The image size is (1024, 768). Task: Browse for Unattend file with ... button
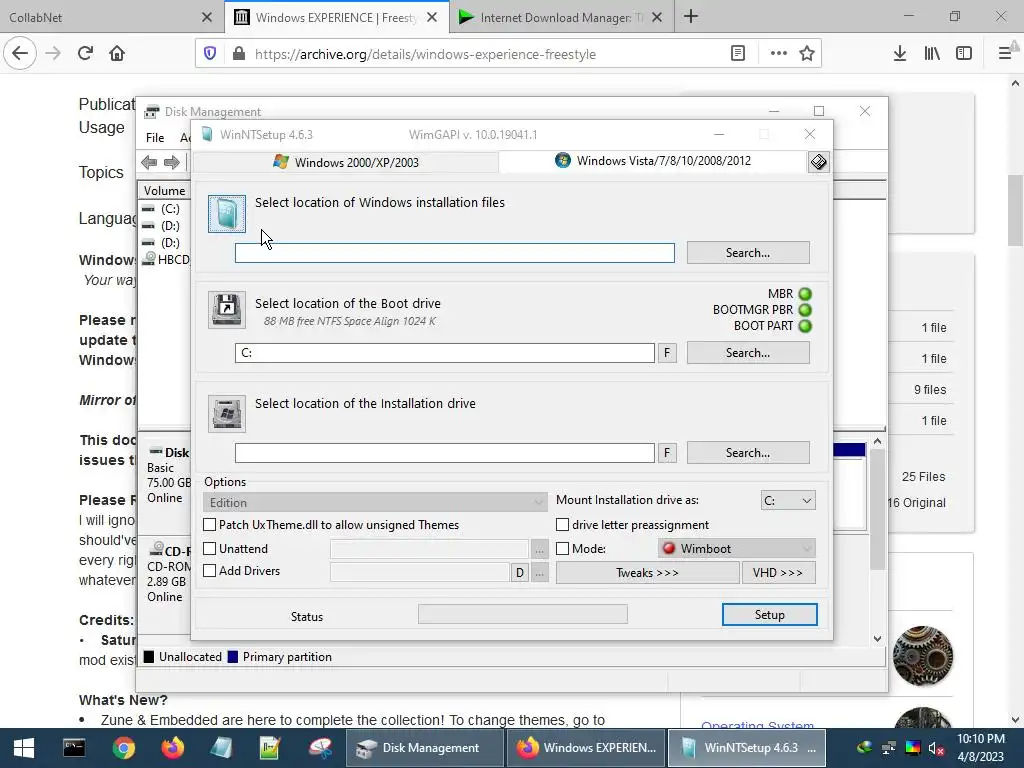coord(539,549)
